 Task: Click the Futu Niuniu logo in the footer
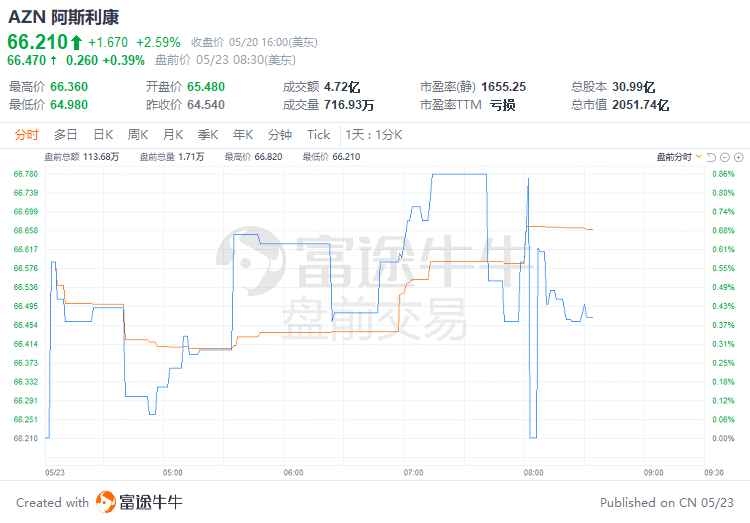tap(139, 502)
